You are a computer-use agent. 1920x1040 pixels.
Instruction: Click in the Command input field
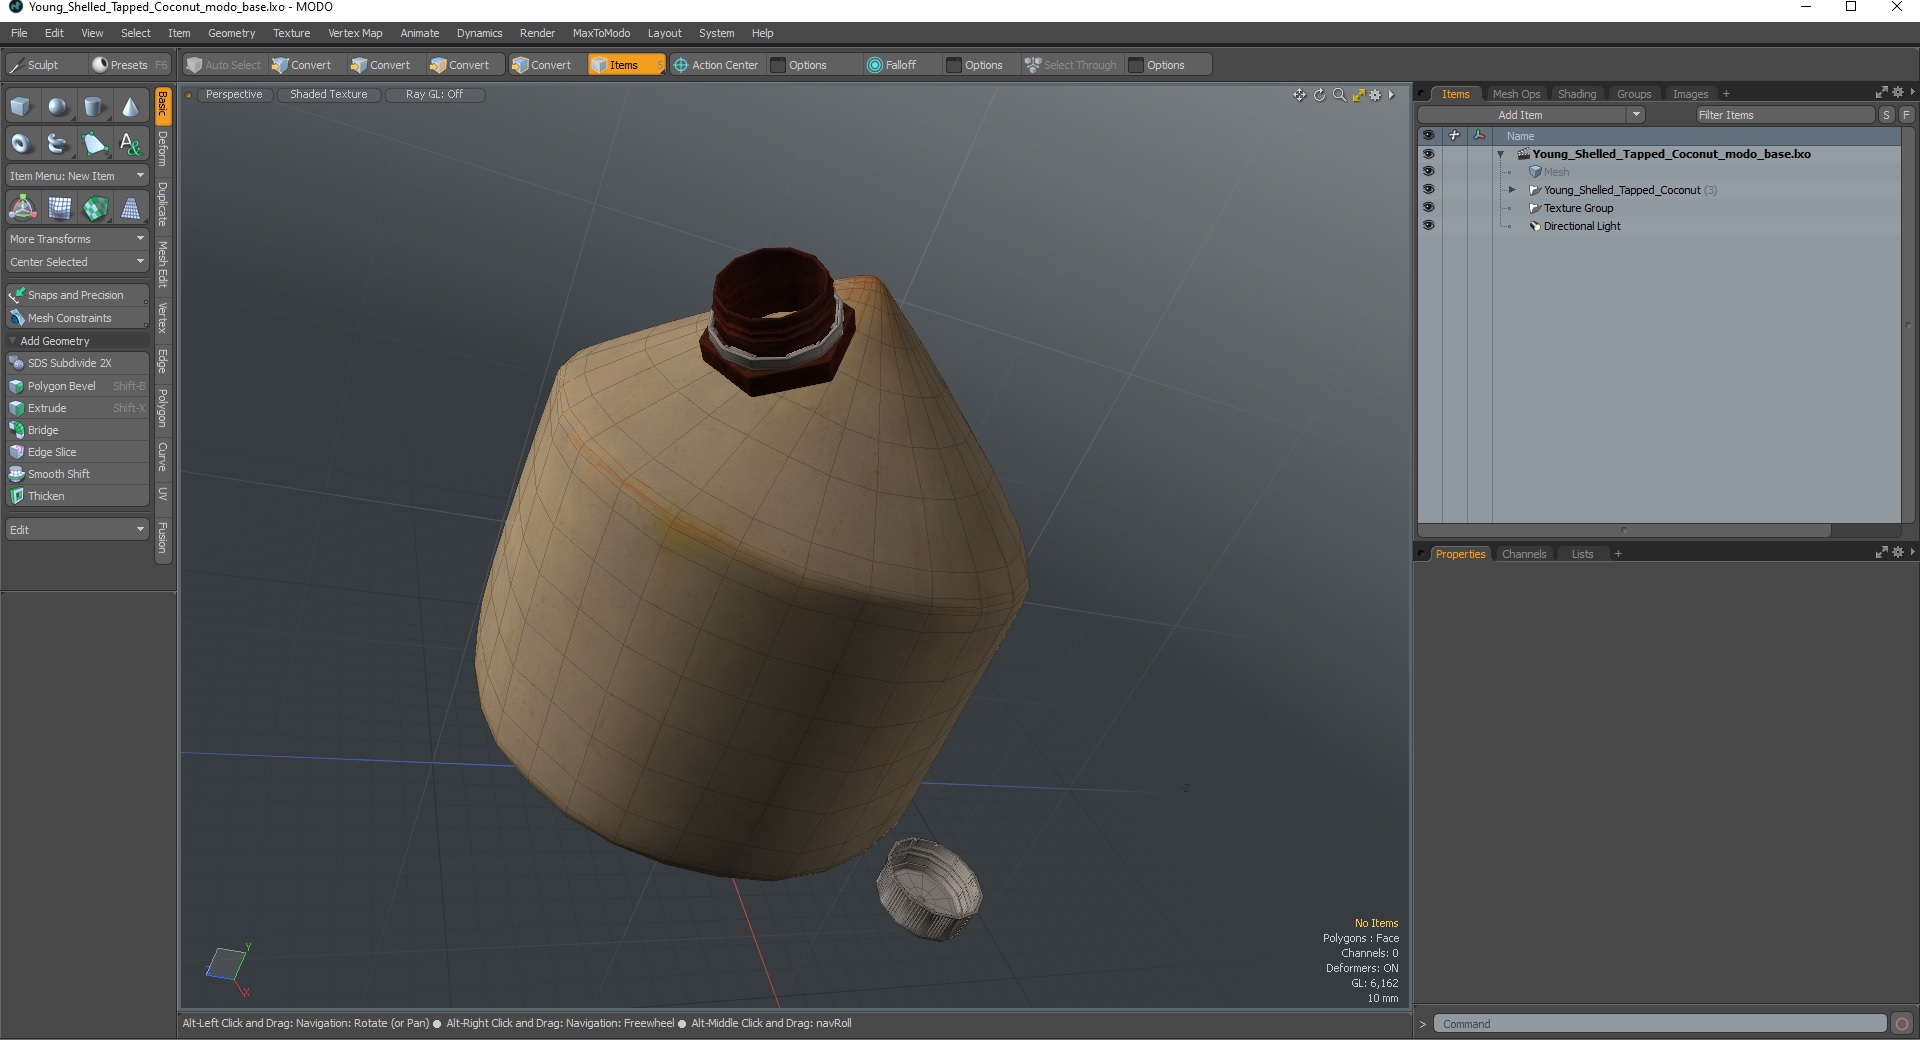1660,1024
